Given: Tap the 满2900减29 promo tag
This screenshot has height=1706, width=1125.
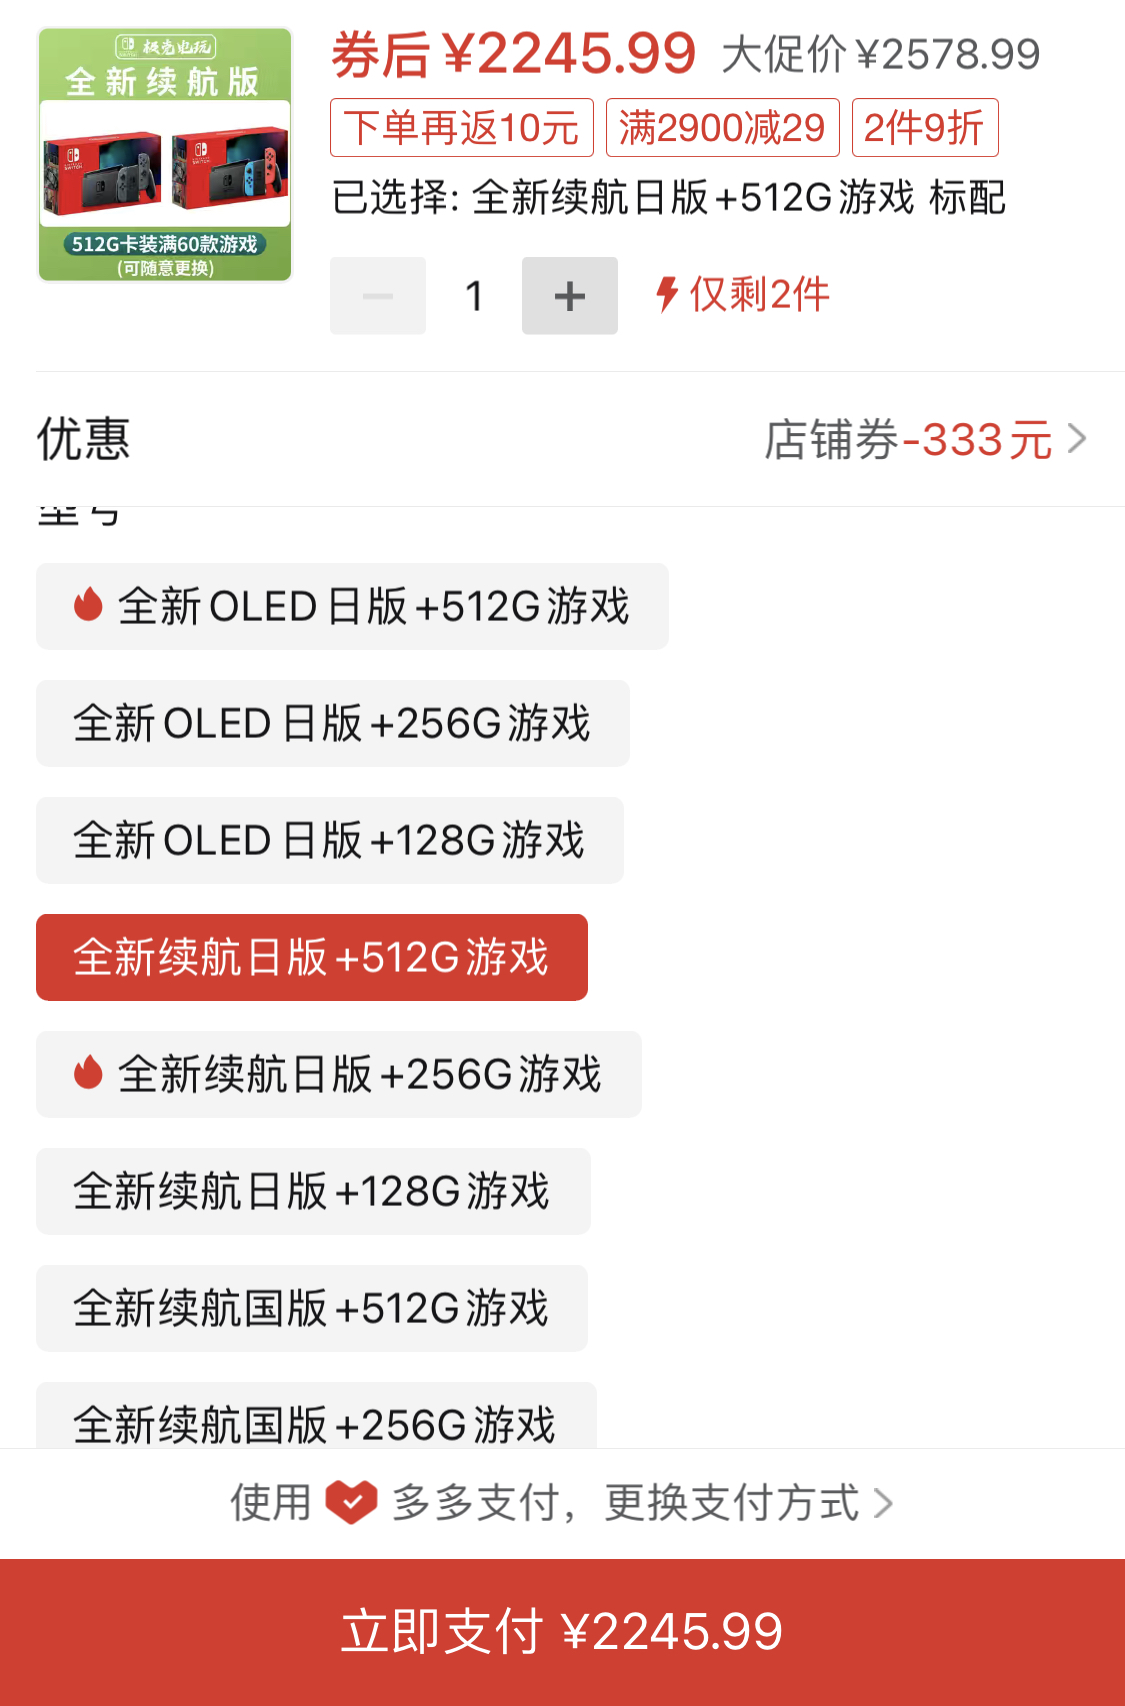Looking at the screenshot, I should coord(723,128).
